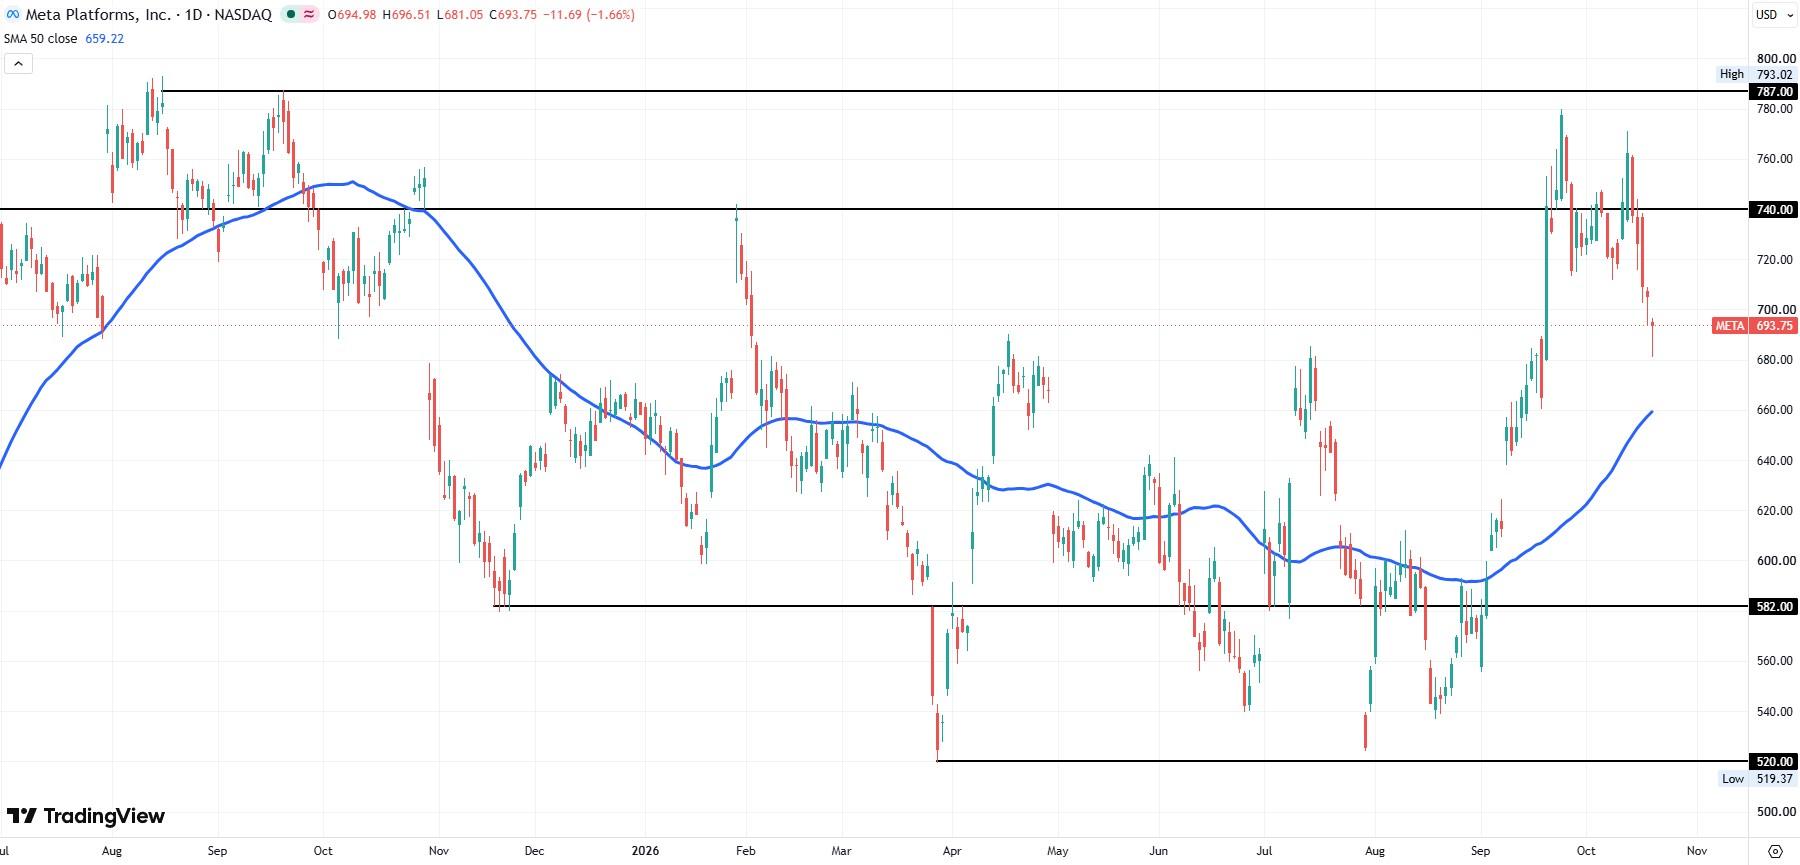Click the 520.00 price line label
This screenshot has width=1800, height=865.
point(1775,762)
